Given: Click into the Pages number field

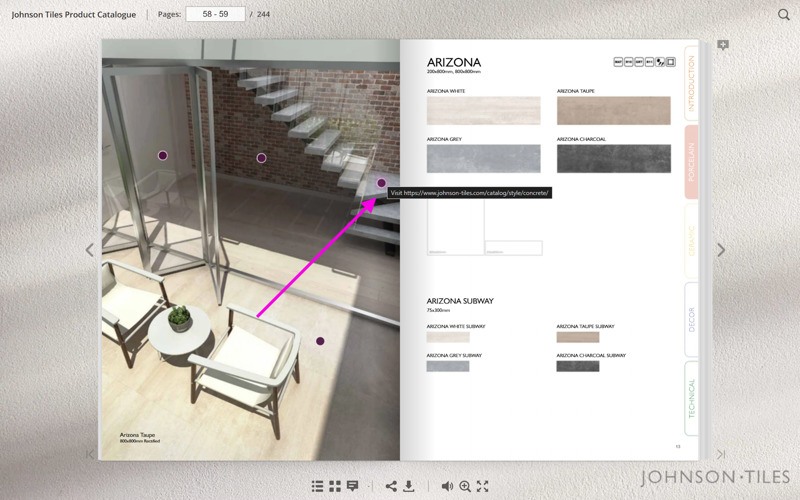Looking at the screenshot, I should click(x=215, y=14).
